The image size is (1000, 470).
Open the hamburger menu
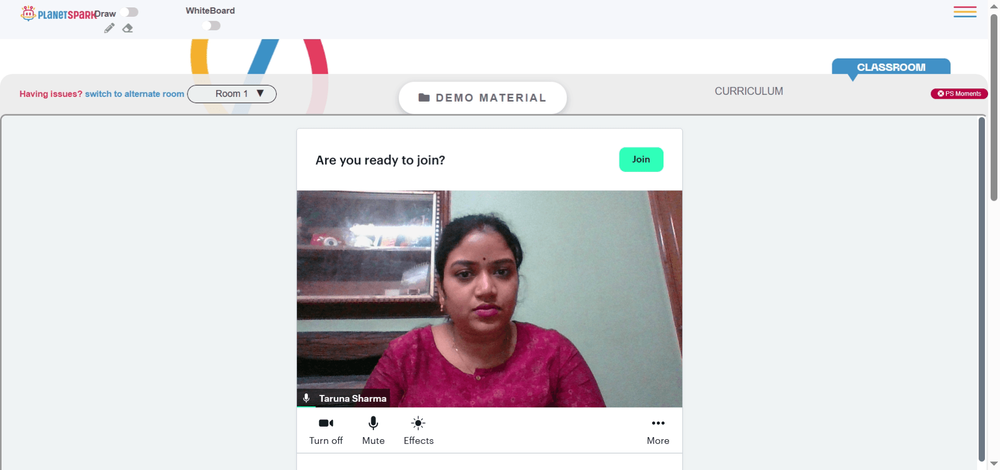[x=965, y=11]
